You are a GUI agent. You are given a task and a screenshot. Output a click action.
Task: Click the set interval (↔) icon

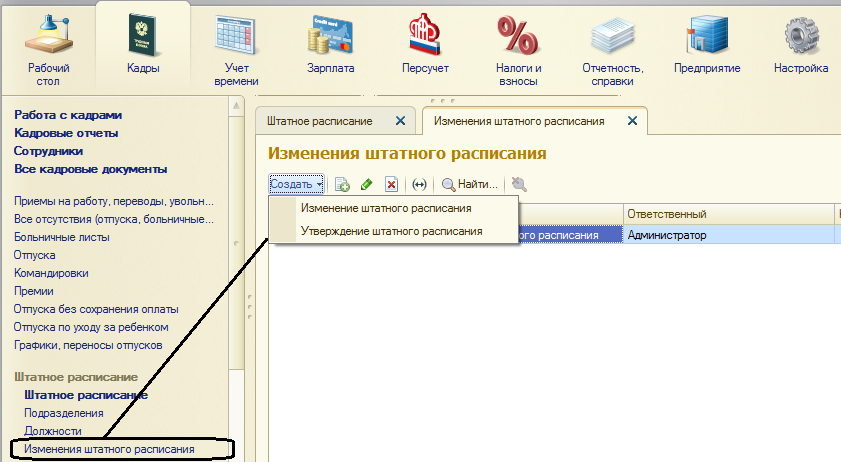pos(419,185)
